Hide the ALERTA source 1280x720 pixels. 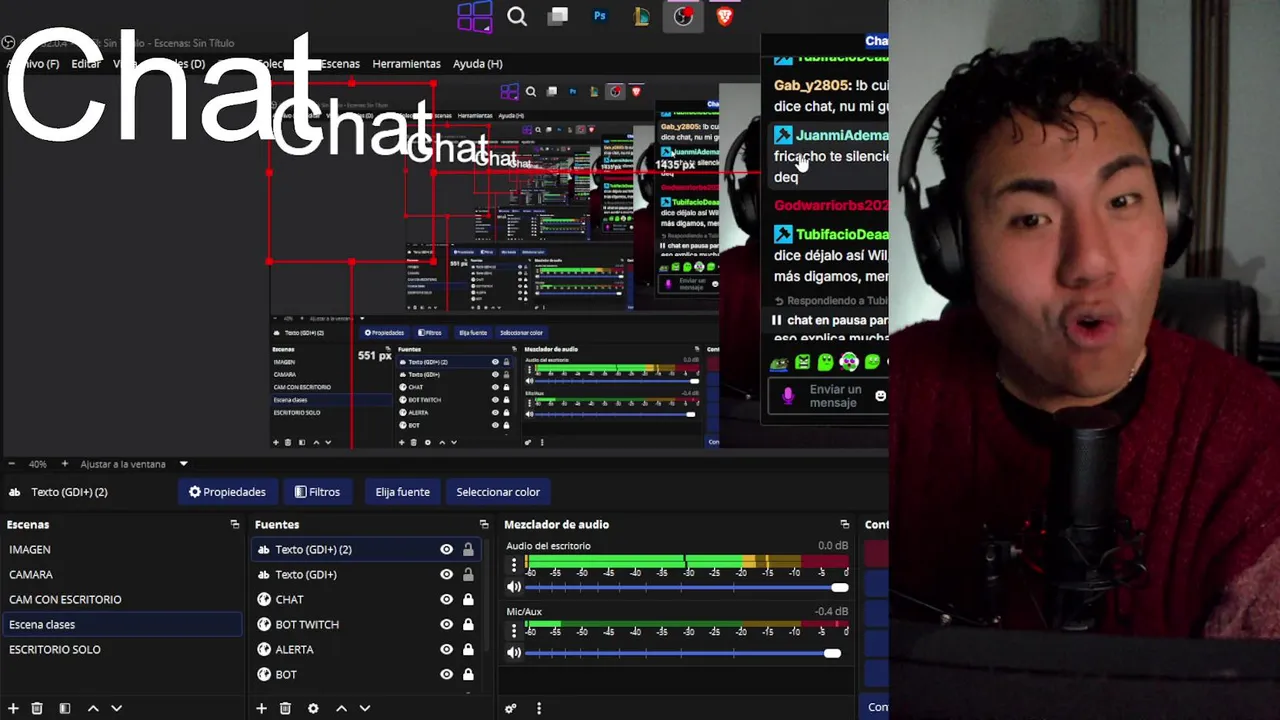click(446, 649)
